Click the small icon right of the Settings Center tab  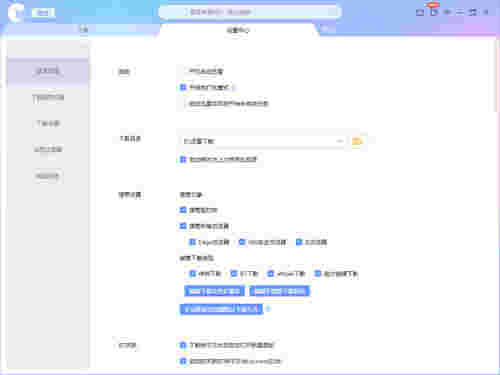324,30
